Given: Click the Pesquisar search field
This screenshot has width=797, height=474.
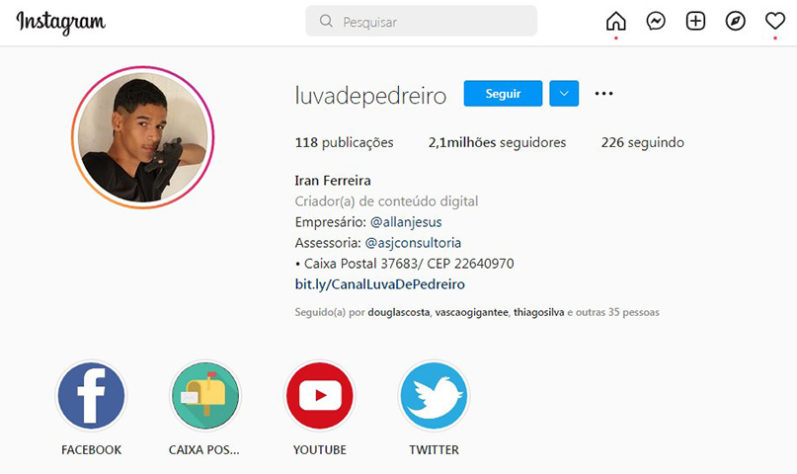Looking at the screenshot, I should pos(421,21).
